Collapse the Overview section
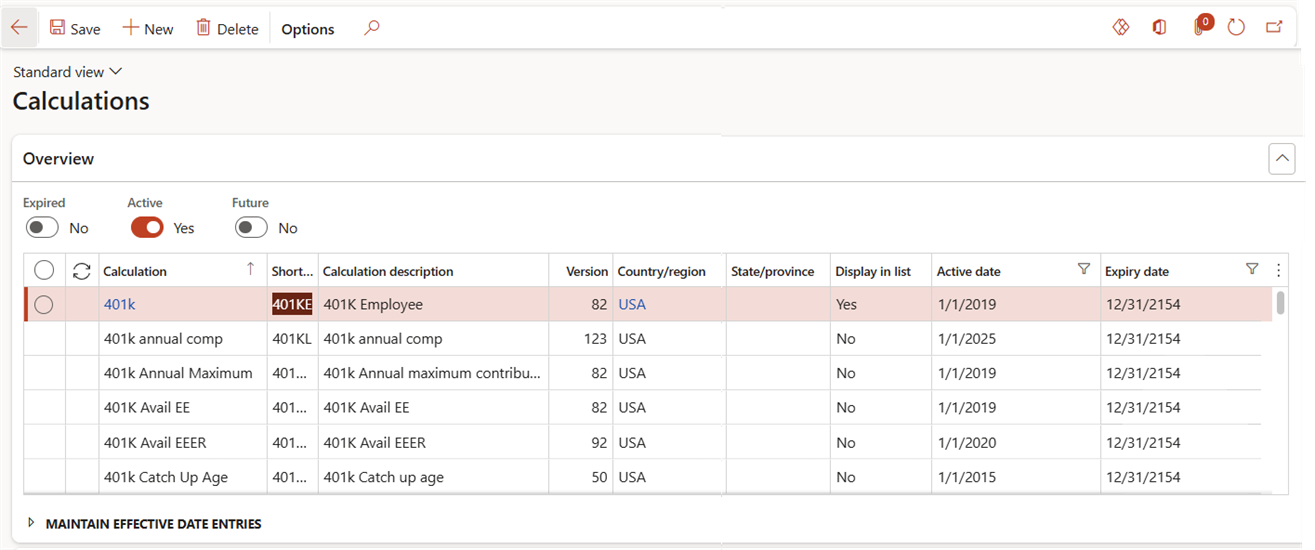This screenshot has height=550, width=1315. [x=1281, y=159]
